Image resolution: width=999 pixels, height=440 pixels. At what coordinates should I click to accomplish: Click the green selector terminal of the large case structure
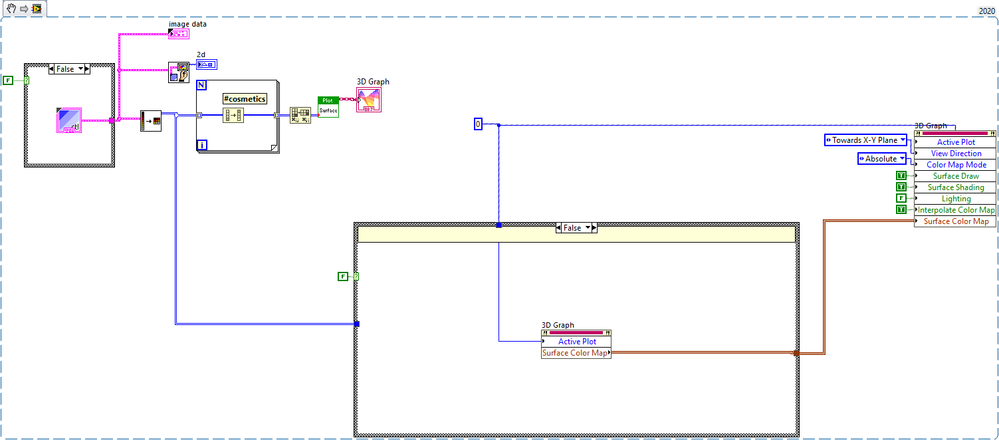point(357,276)
